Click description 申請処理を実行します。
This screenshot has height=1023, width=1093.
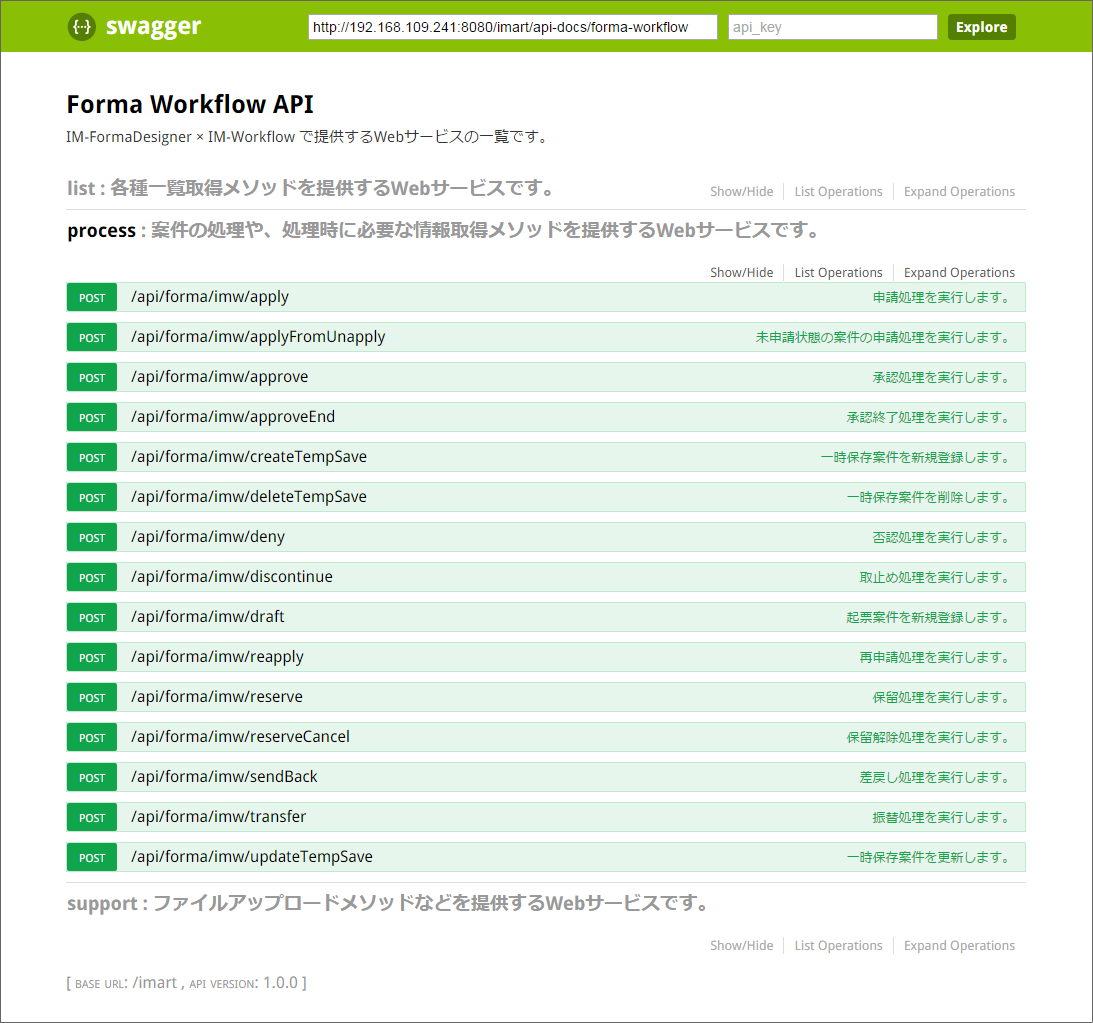(941, 298)
